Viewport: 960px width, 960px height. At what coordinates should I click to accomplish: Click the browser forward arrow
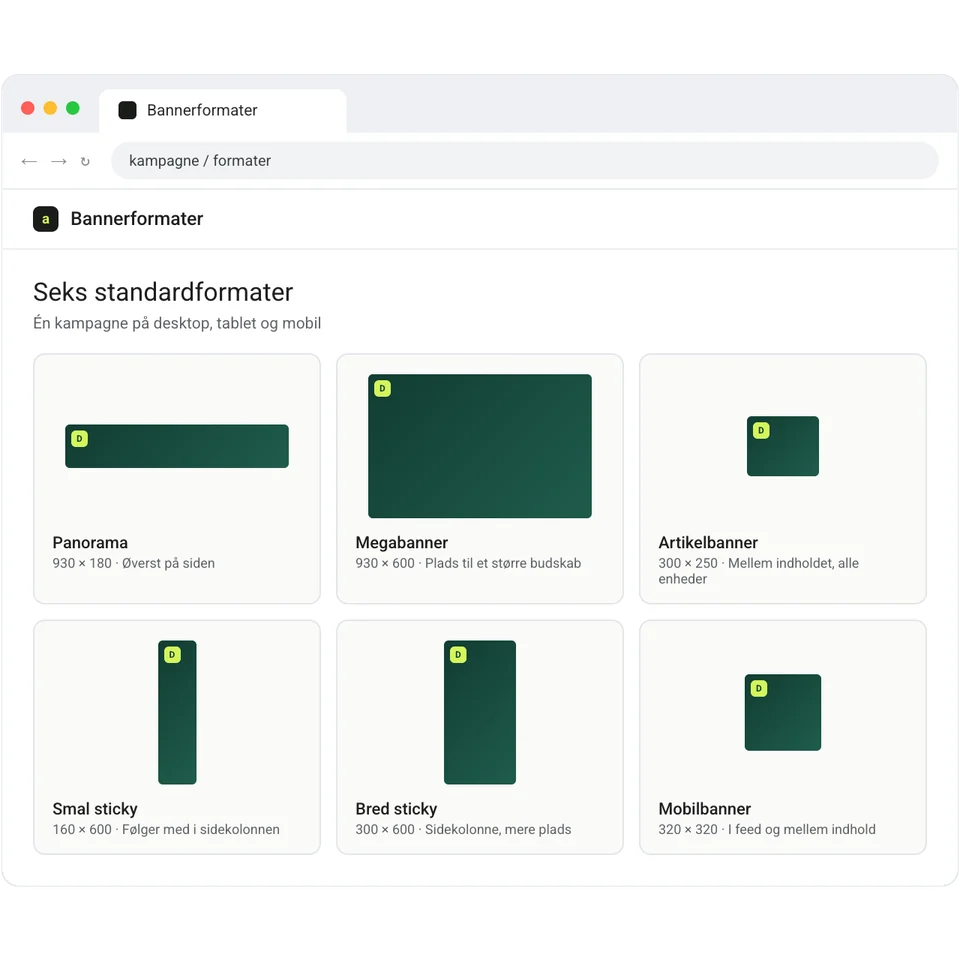pyautogui.click(x=59, y=162)
